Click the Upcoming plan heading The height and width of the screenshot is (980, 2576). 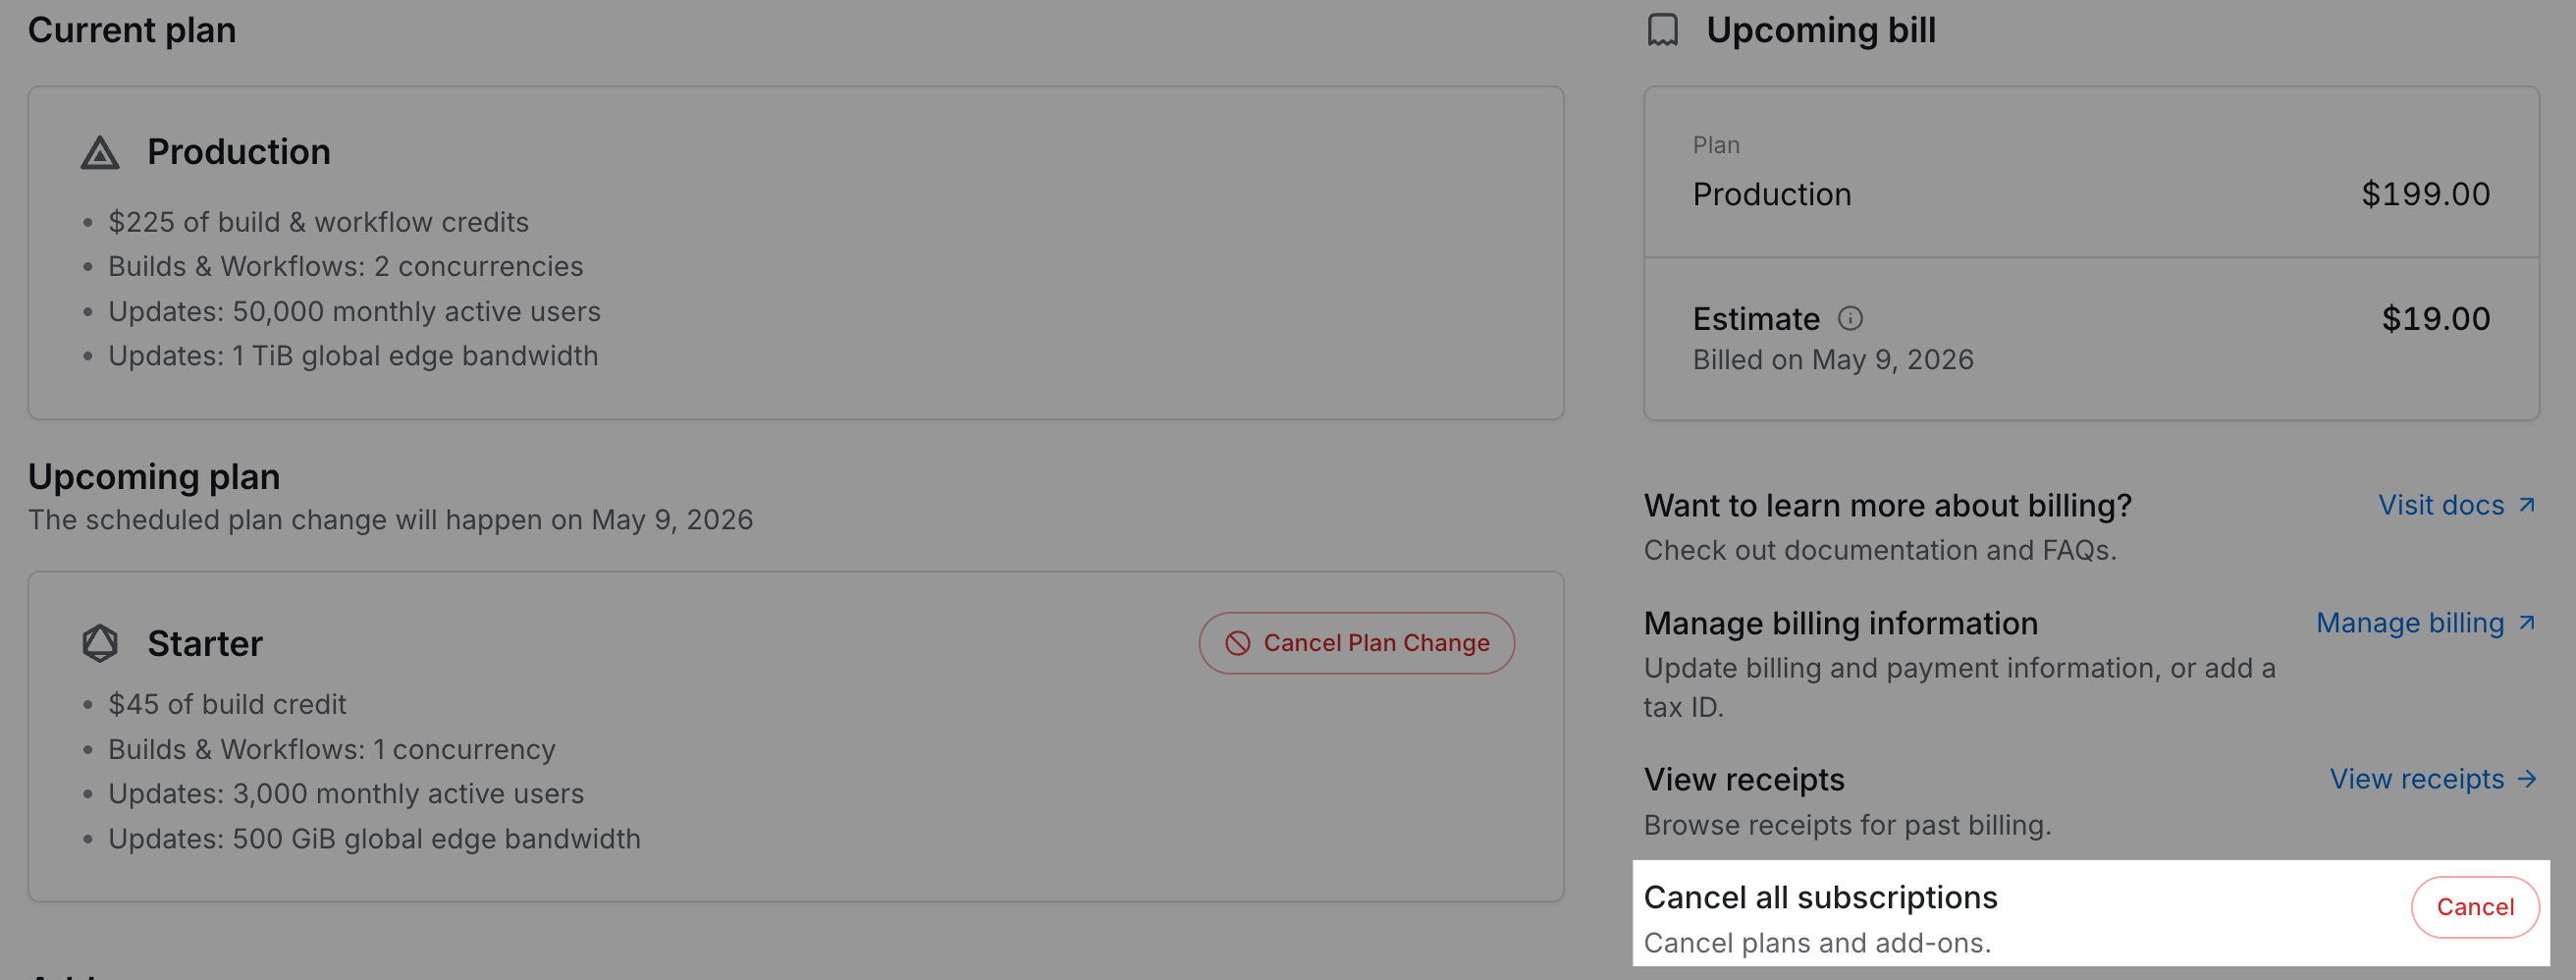(154, 477)
